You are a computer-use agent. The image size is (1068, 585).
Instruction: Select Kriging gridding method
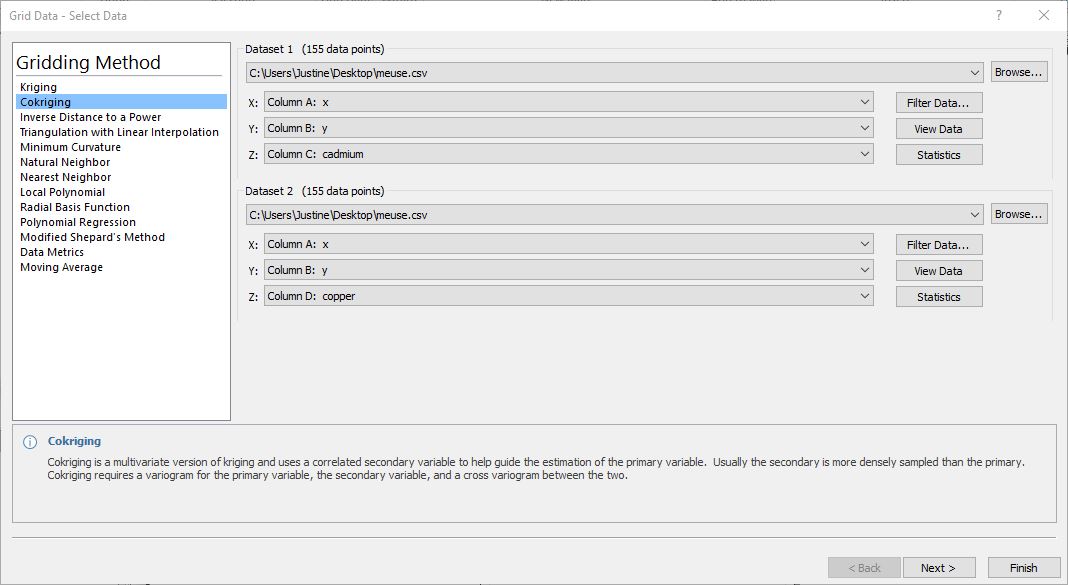coord(38,87)
